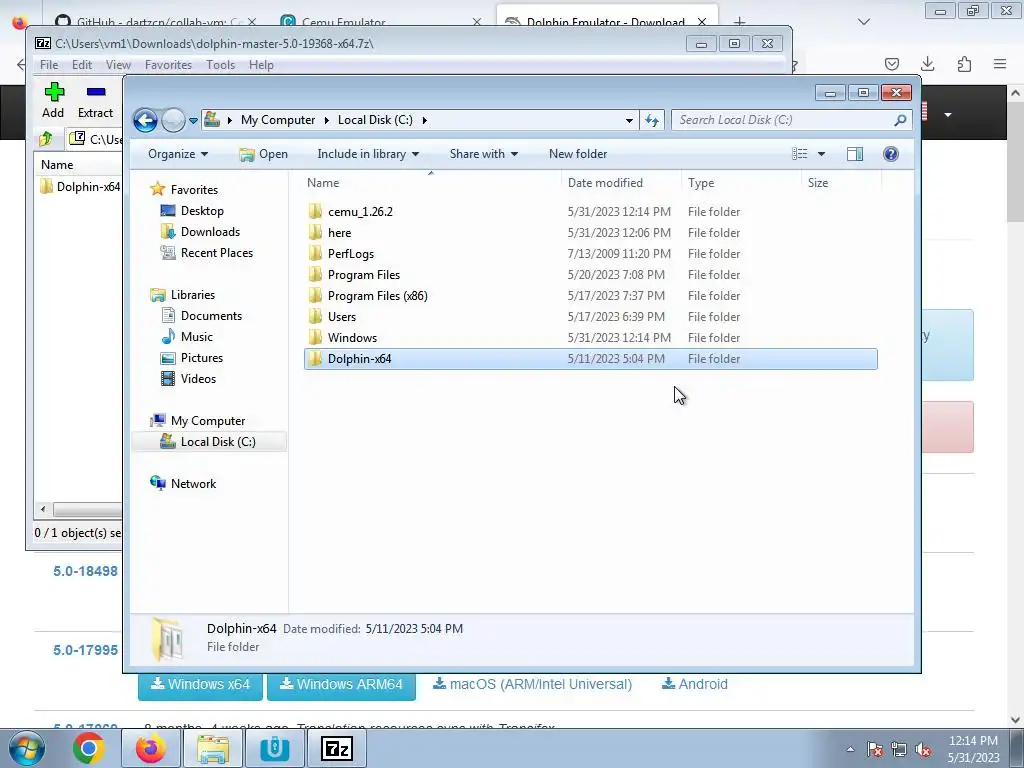Click the Android download link
The image size is (1024, 768).
pos(694,684)
